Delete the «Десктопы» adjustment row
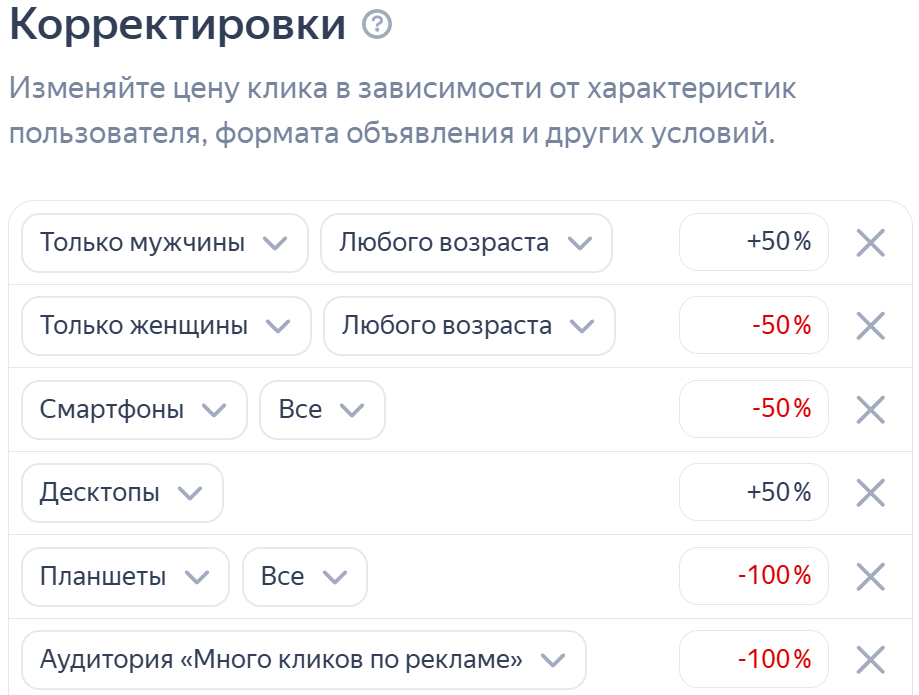Screen dimensions: 919x695 click(869, 492)
